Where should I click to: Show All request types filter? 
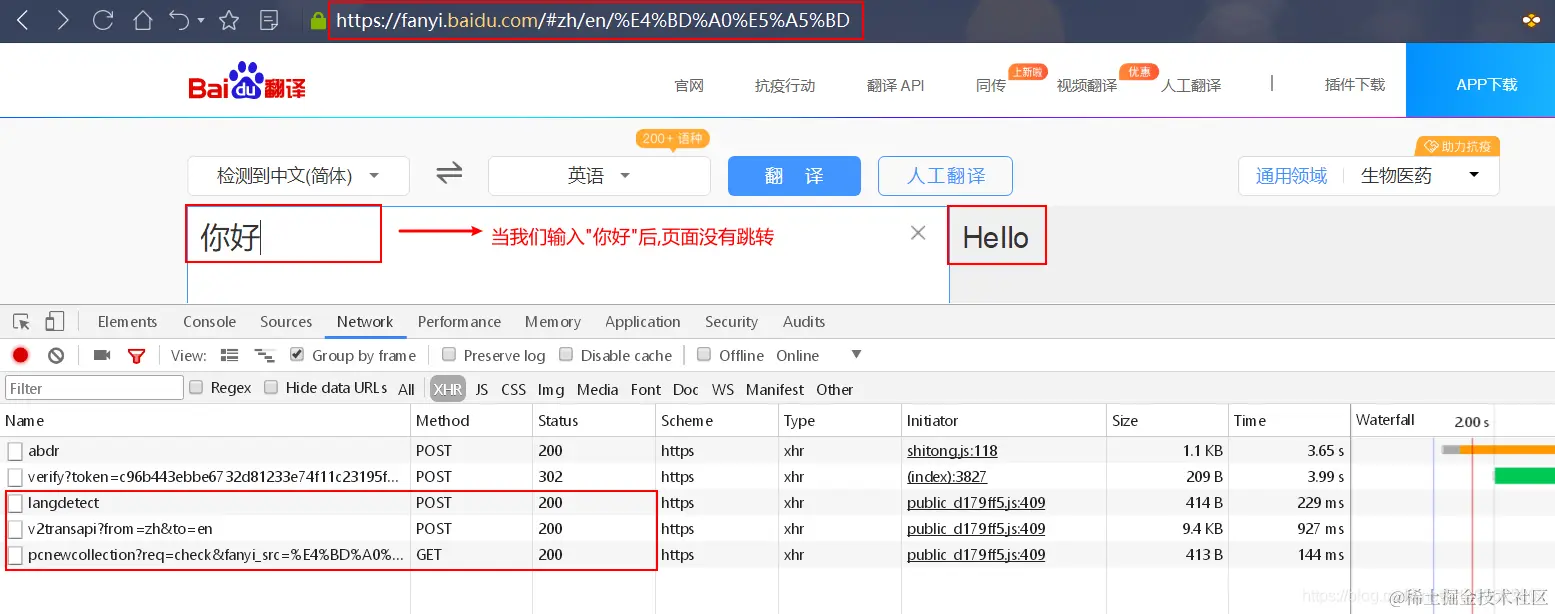coord(406,389)
